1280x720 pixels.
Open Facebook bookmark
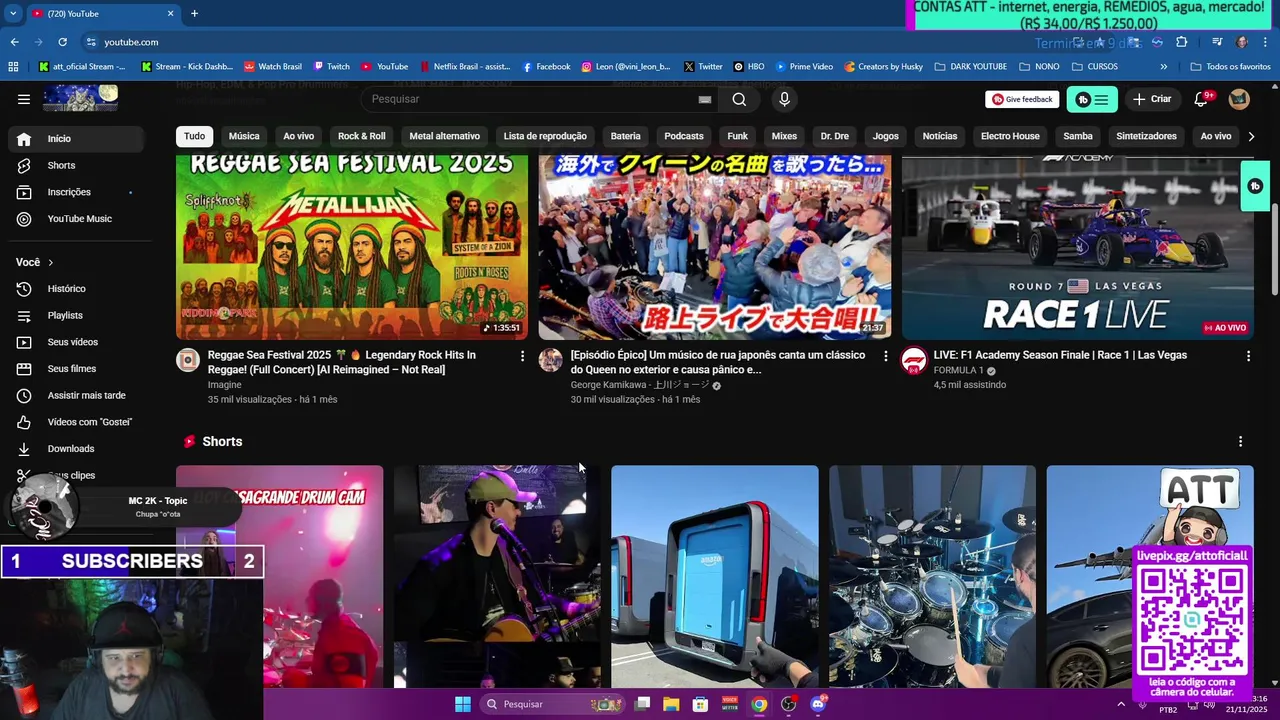[x=546, y=67]
